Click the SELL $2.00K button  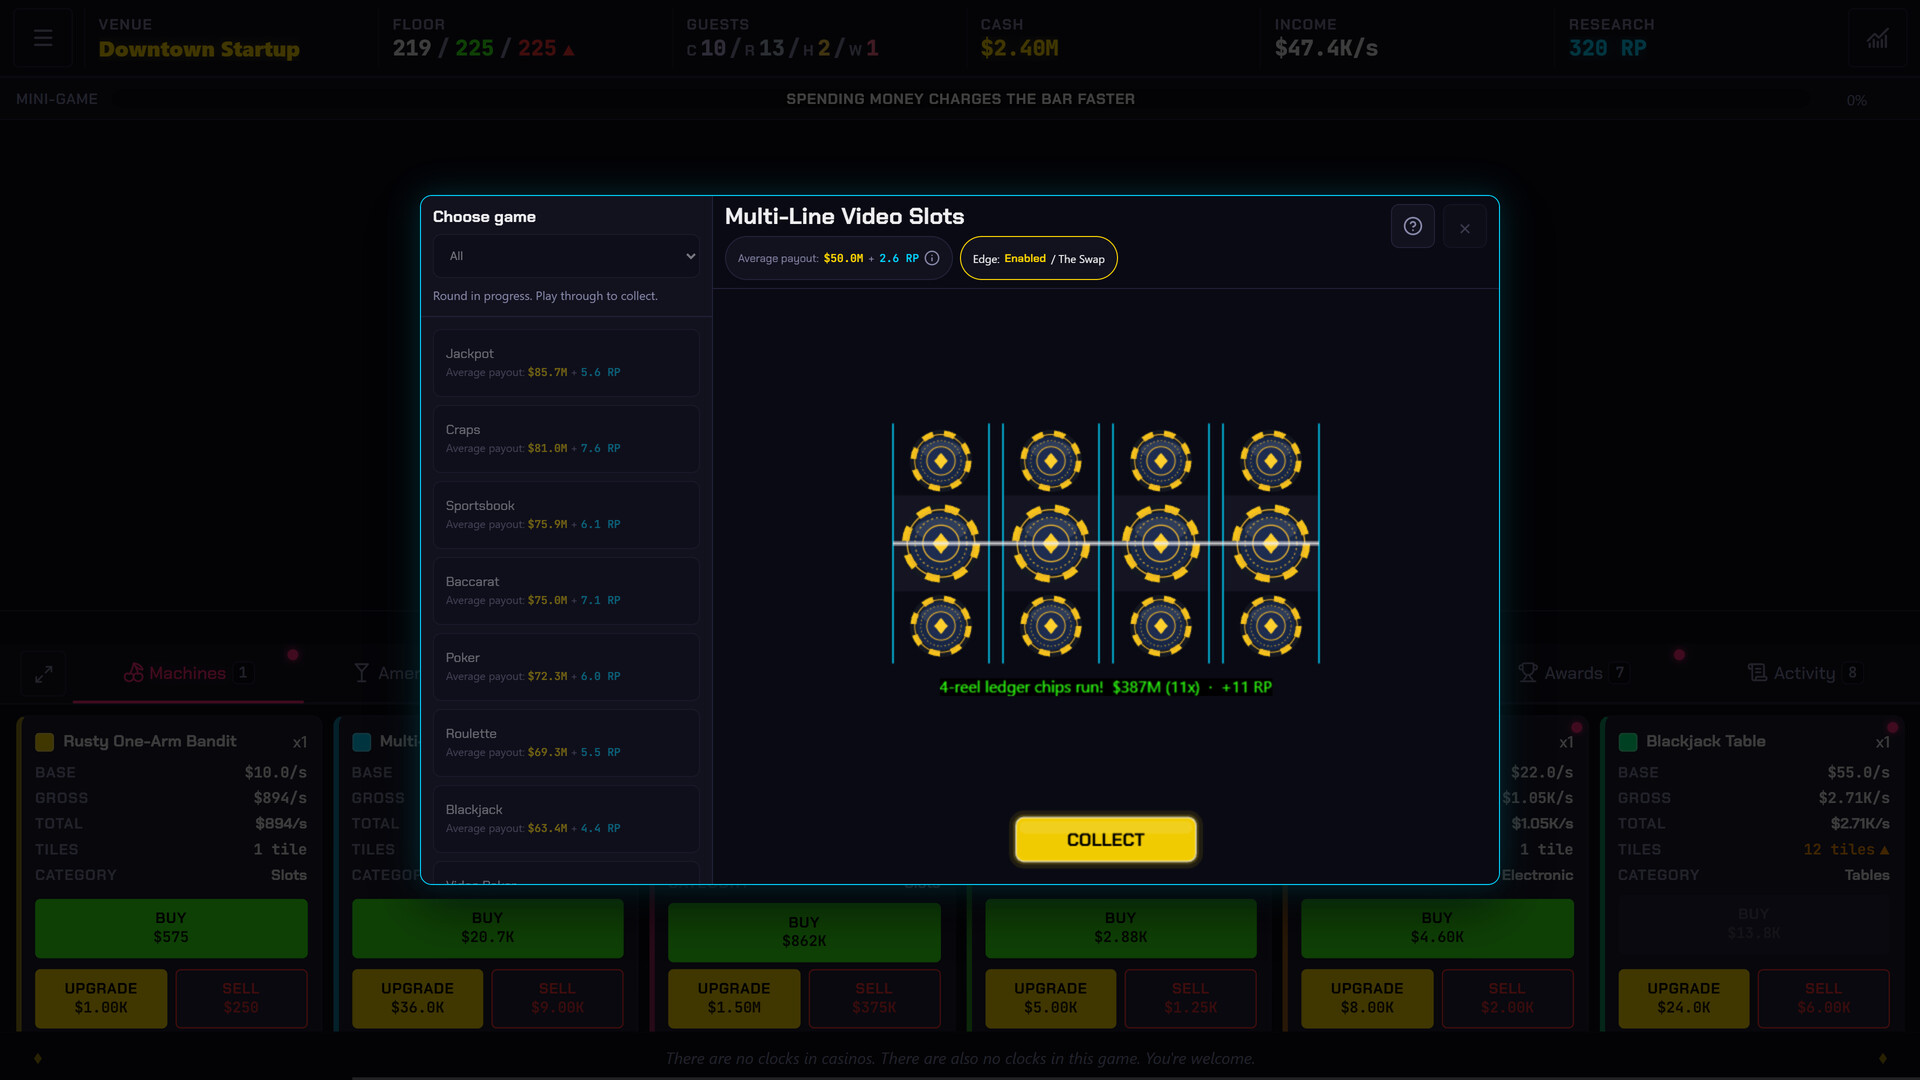[1507, 998]
